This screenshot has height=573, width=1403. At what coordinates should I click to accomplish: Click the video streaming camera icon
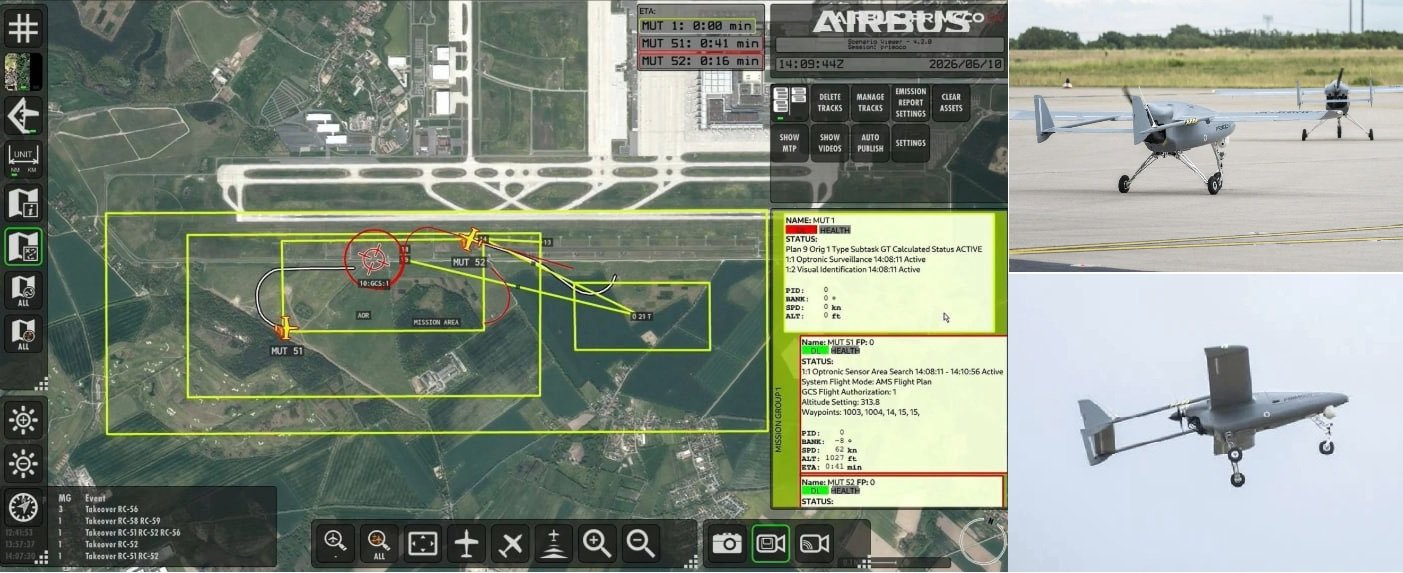(815, 544)
